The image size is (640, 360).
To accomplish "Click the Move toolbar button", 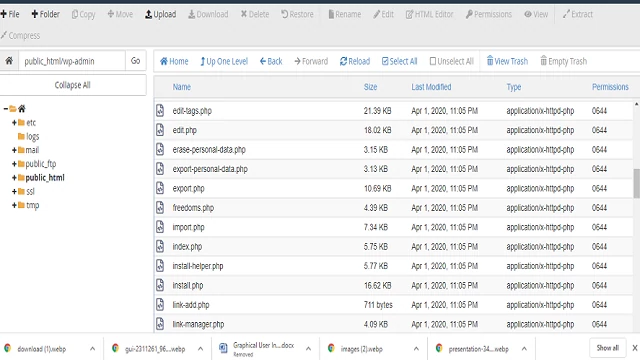I will (x=120, y=14).
